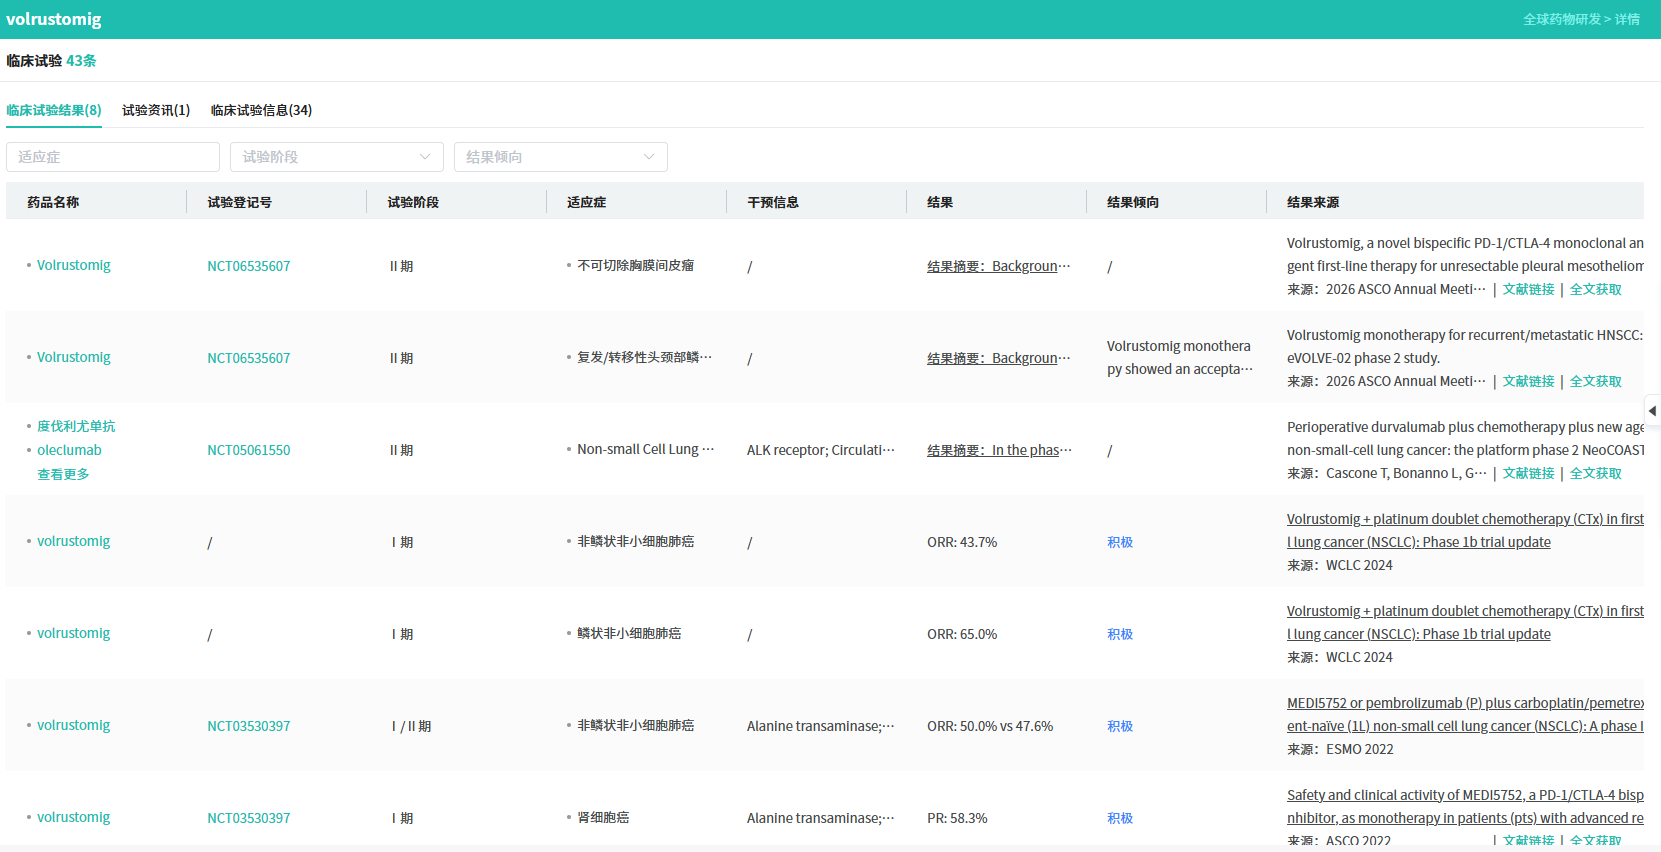Open 全文获取 for the NeoCOAST source
Image resolution: width=1661 pixels, height=852 pixels.
1596,473
